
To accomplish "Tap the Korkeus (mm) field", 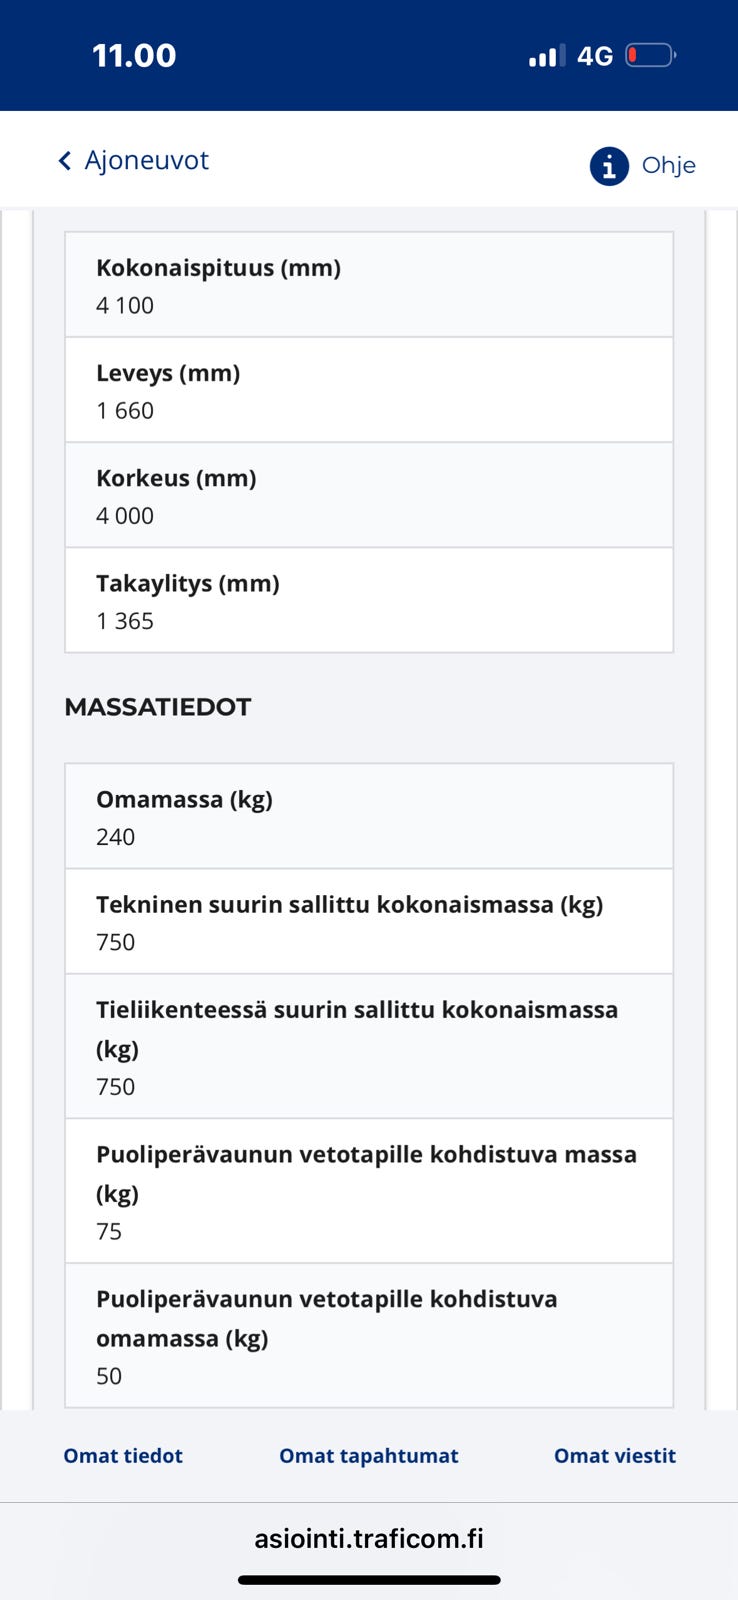I will click(x=368, y=495).
